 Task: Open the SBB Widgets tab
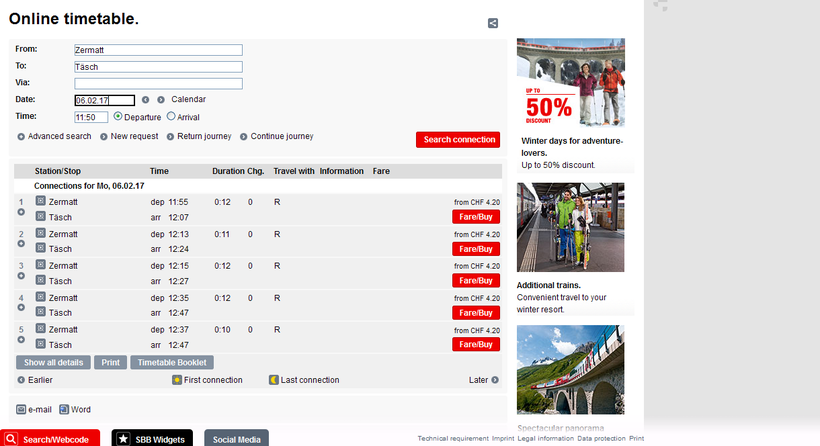click(151, 439)
